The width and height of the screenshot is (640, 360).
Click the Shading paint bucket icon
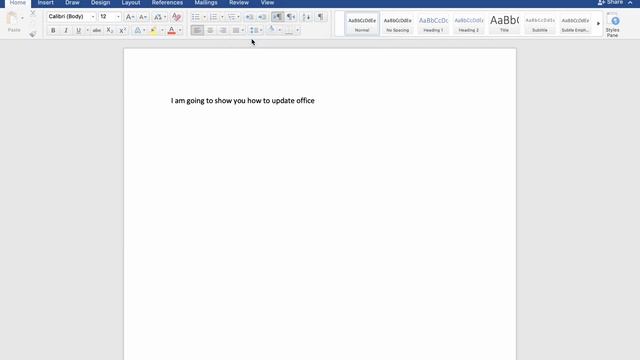[x=271, y=30]
